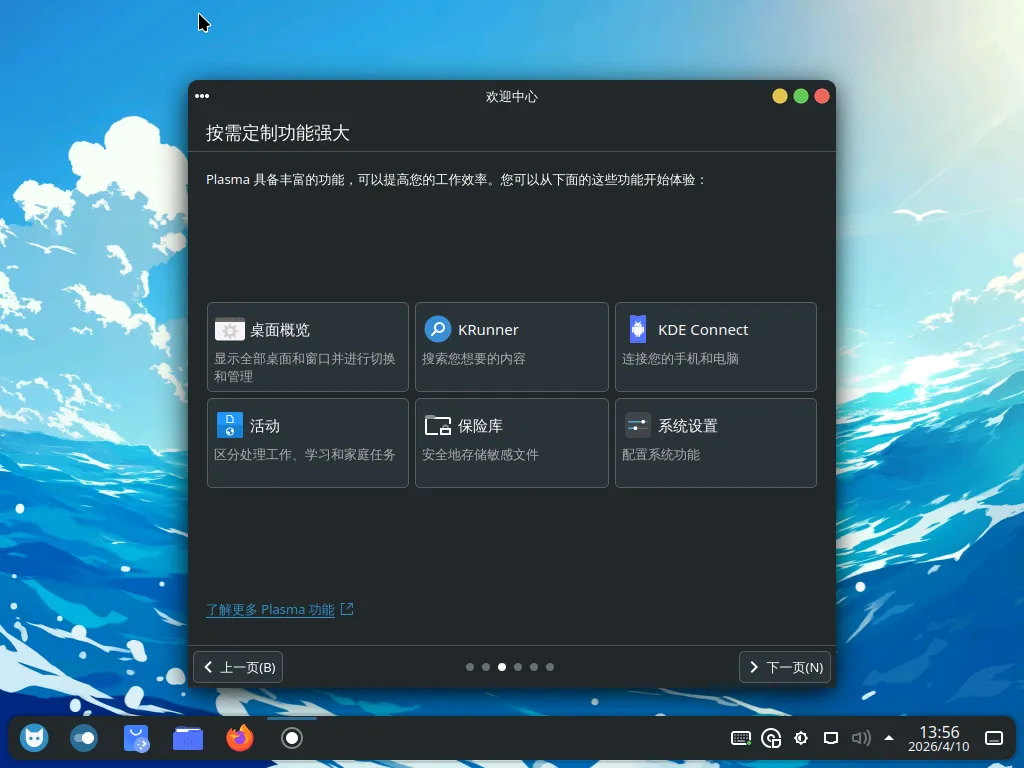The height and width of the screenshot is (768, 1024).
Task: Open the brightness tray icon
Action: (801, 739)
